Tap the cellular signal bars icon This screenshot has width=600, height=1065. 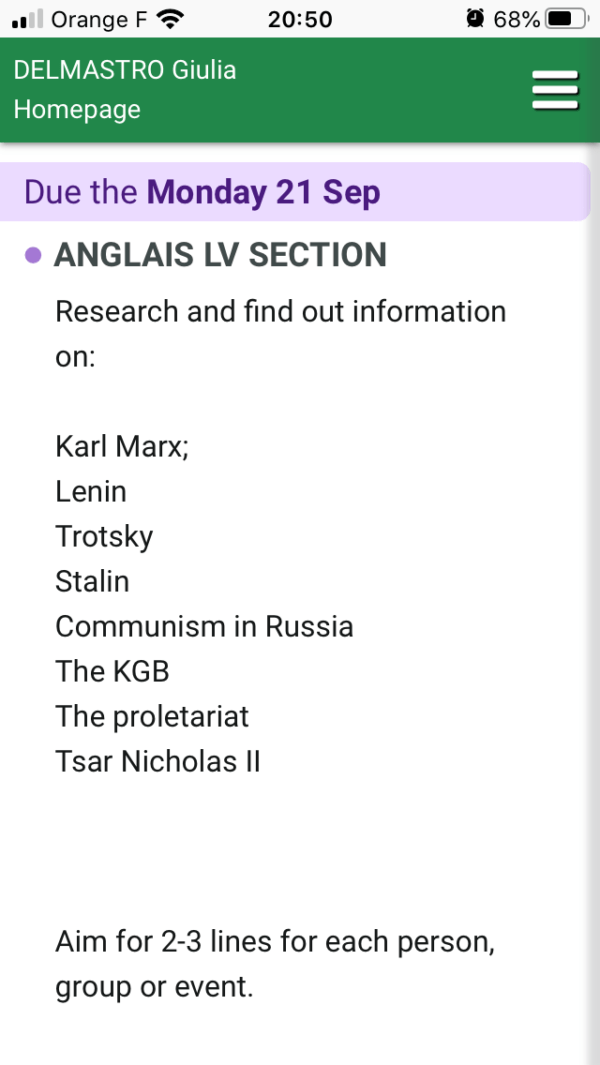tap(27, 19)
